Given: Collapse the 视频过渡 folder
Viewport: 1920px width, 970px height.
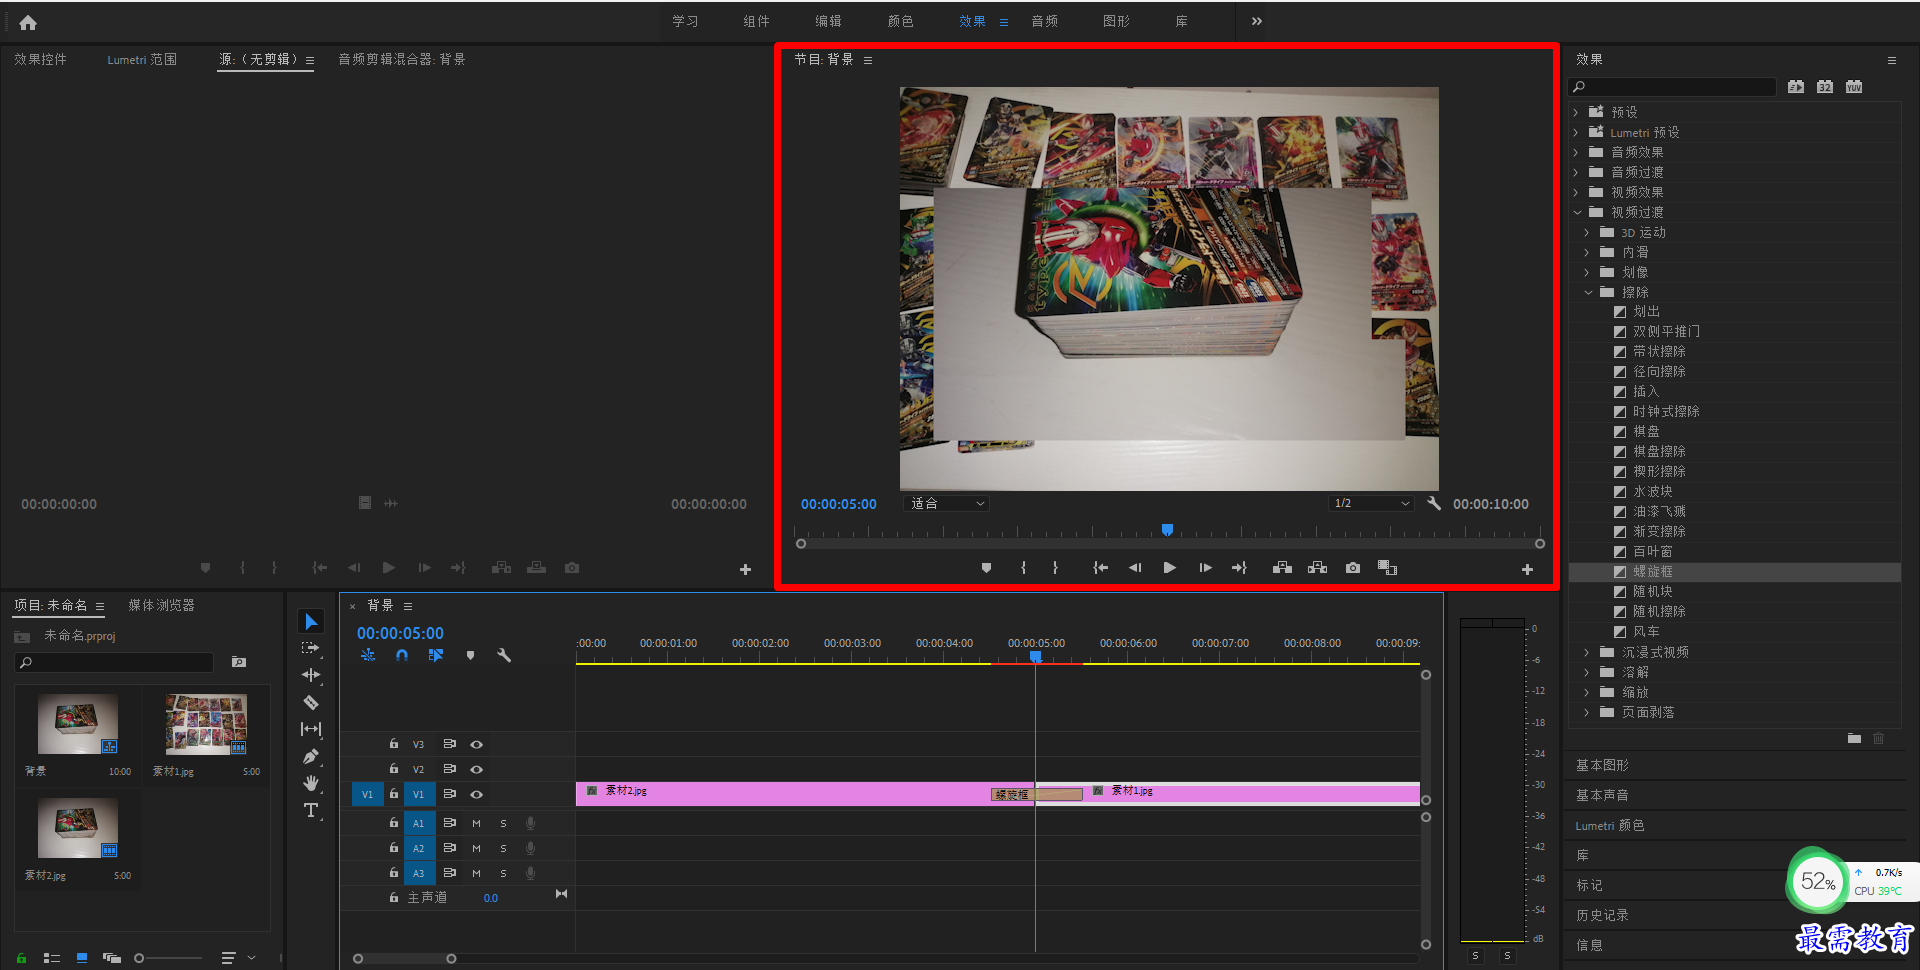Looking at the screenshot, I should [x=1577, y=212].
